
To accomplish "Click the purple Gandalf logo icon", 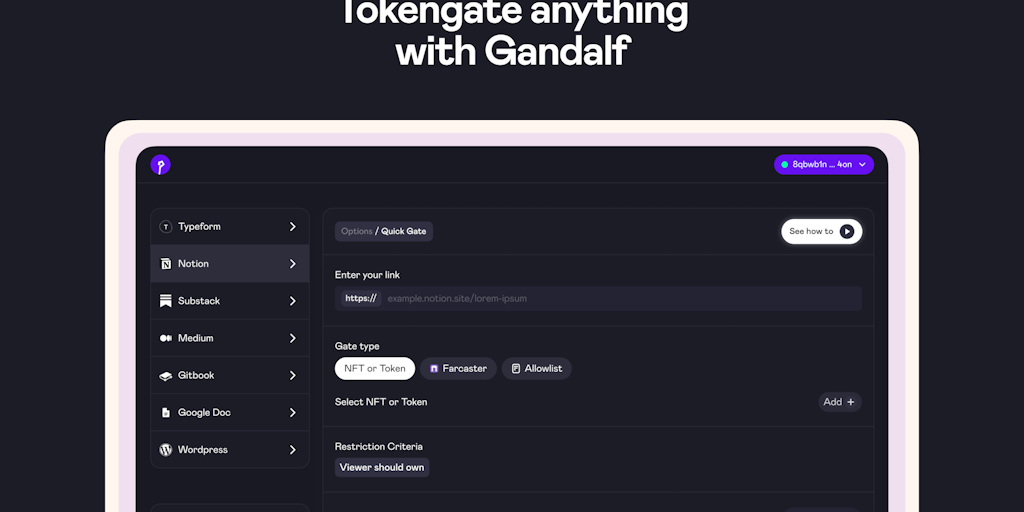I will tap(160, 165).
